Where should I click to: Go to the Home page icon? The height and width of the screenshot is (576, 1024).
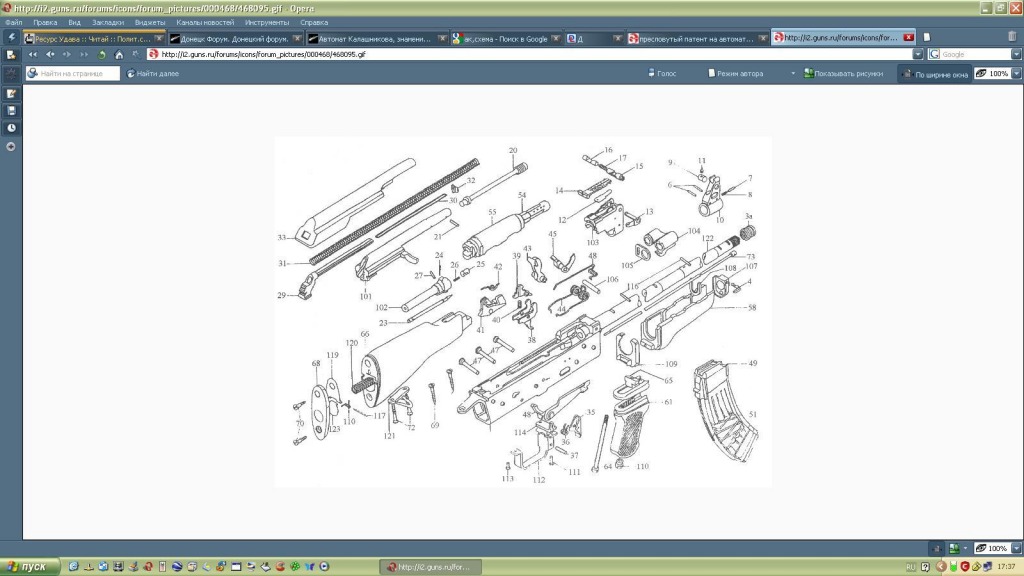(x=119, y=55)
